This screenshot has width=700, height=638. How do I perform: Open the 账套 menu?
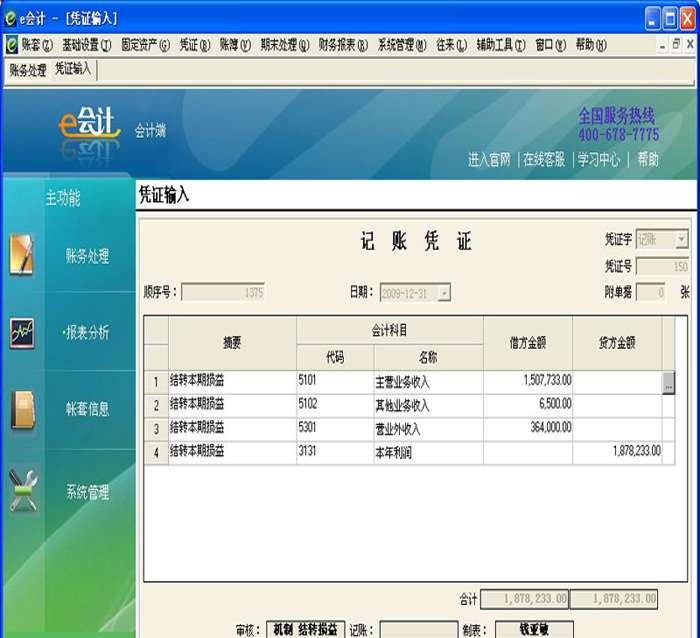pos(37,45)
